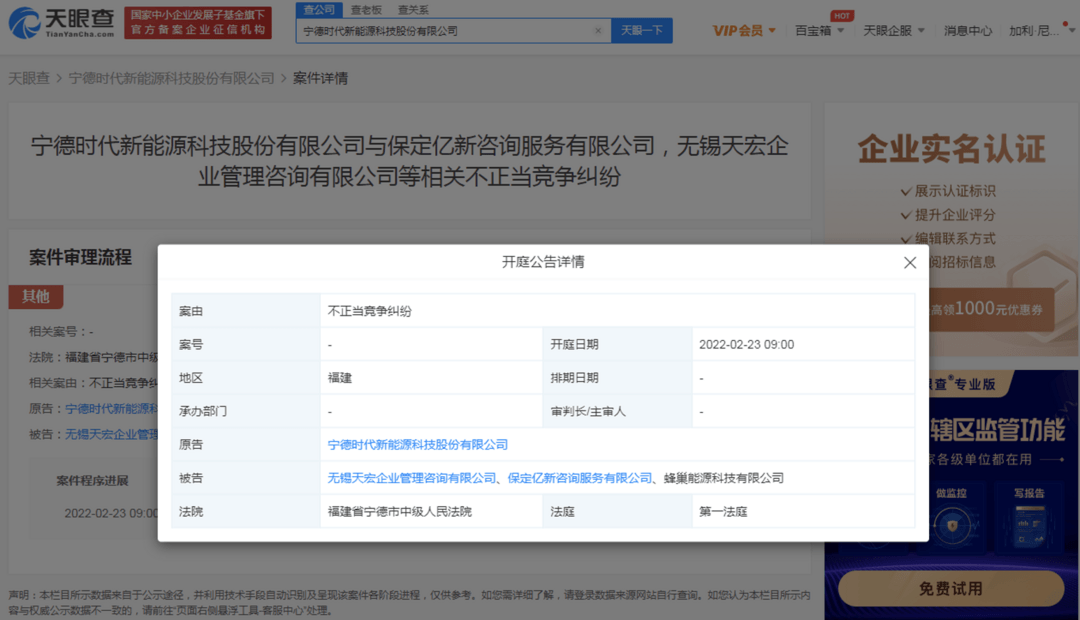Expand the 天眼企服 dropdown

(x=893, y=30)
